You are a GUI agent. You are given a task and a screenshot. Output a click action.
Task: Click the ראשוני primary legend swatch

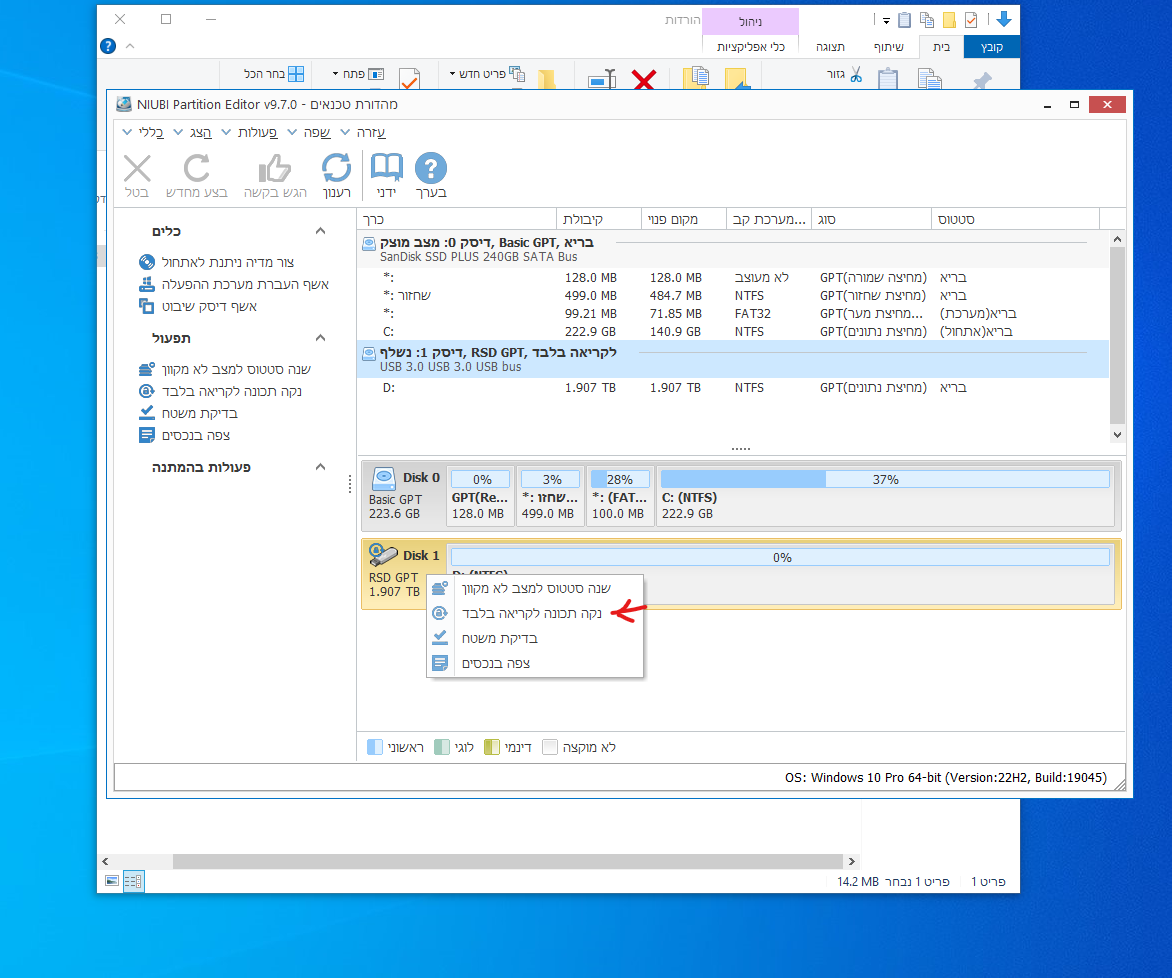click(375, 747)
